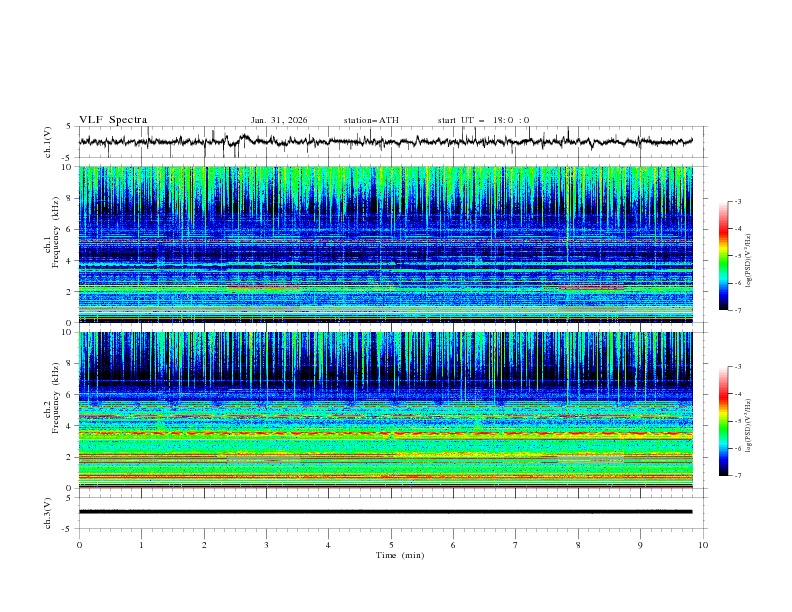This screenshot has width=792, height=612.
Task: Click the ch.1 'Frequency (kHz)' axis label
Action: pyautogui.click(x=56, y=233)
